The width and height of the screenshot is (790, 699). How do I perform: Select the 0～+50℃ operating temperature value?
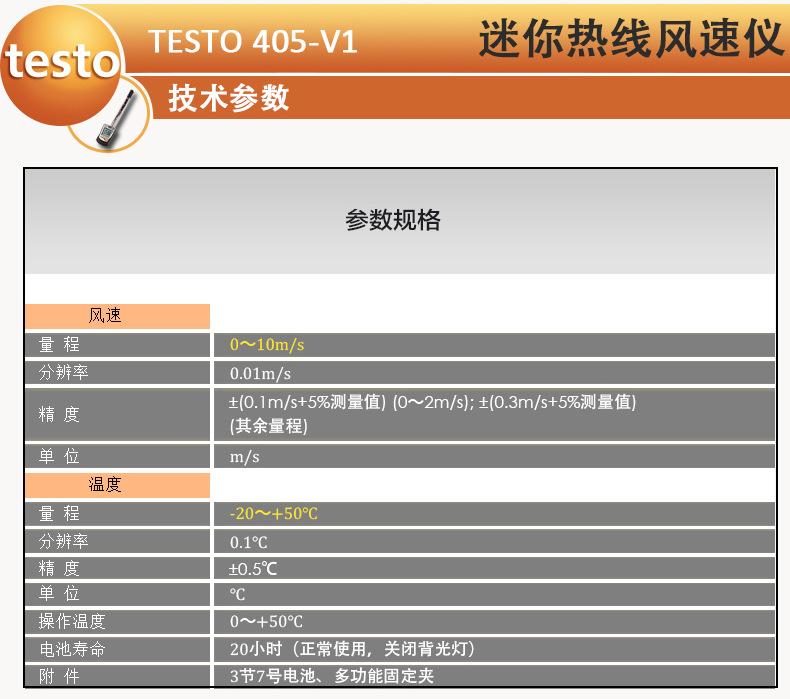266,621
